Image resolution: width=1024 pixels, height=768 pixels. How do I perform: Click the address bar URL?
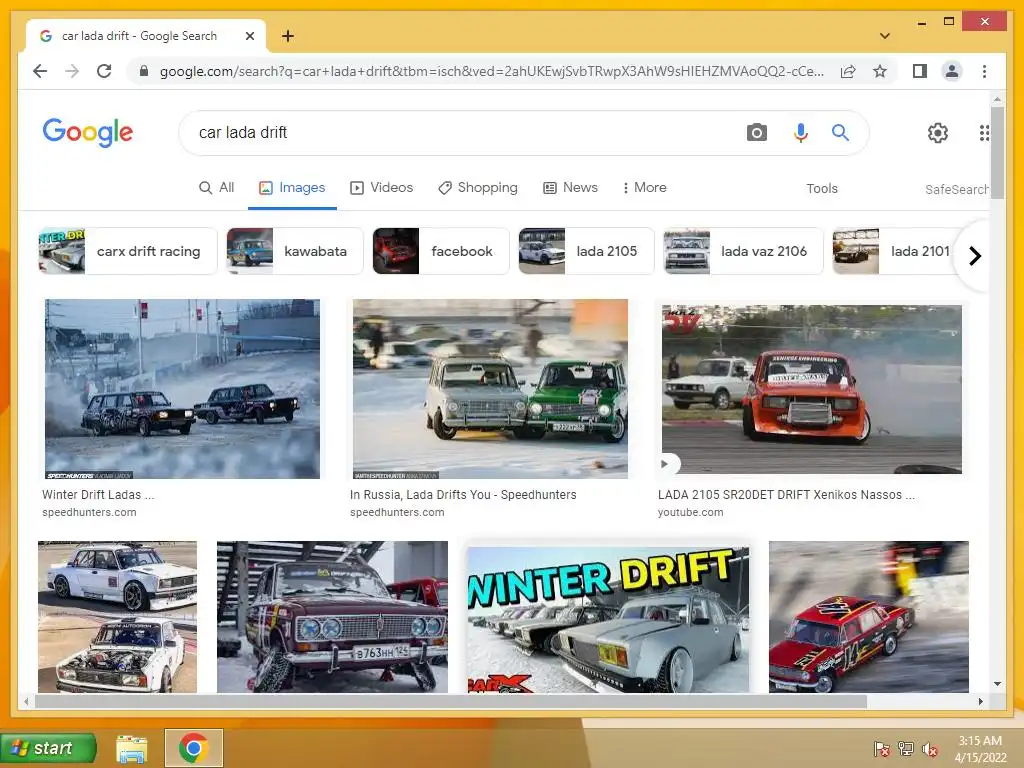tap(491, 71)
